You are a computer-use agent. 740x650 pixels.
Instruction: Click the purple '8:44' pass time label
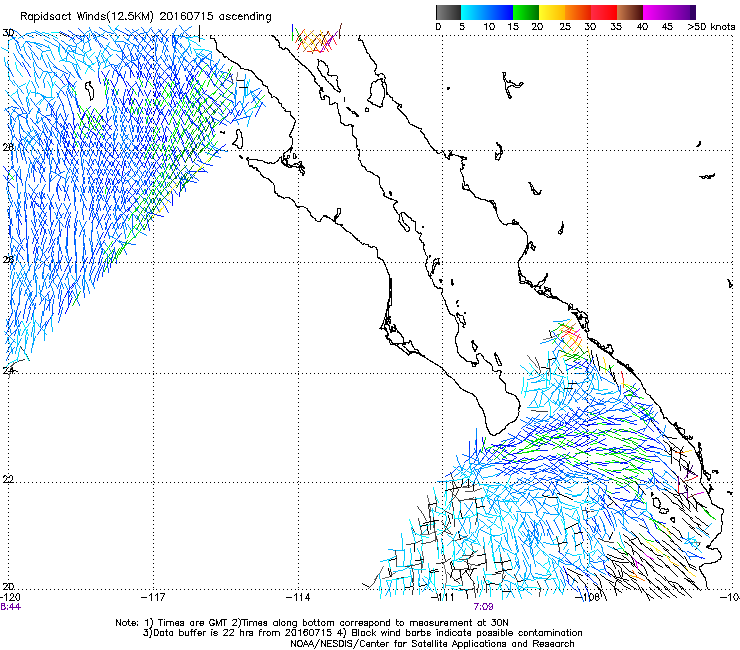(x=10, y=607)
